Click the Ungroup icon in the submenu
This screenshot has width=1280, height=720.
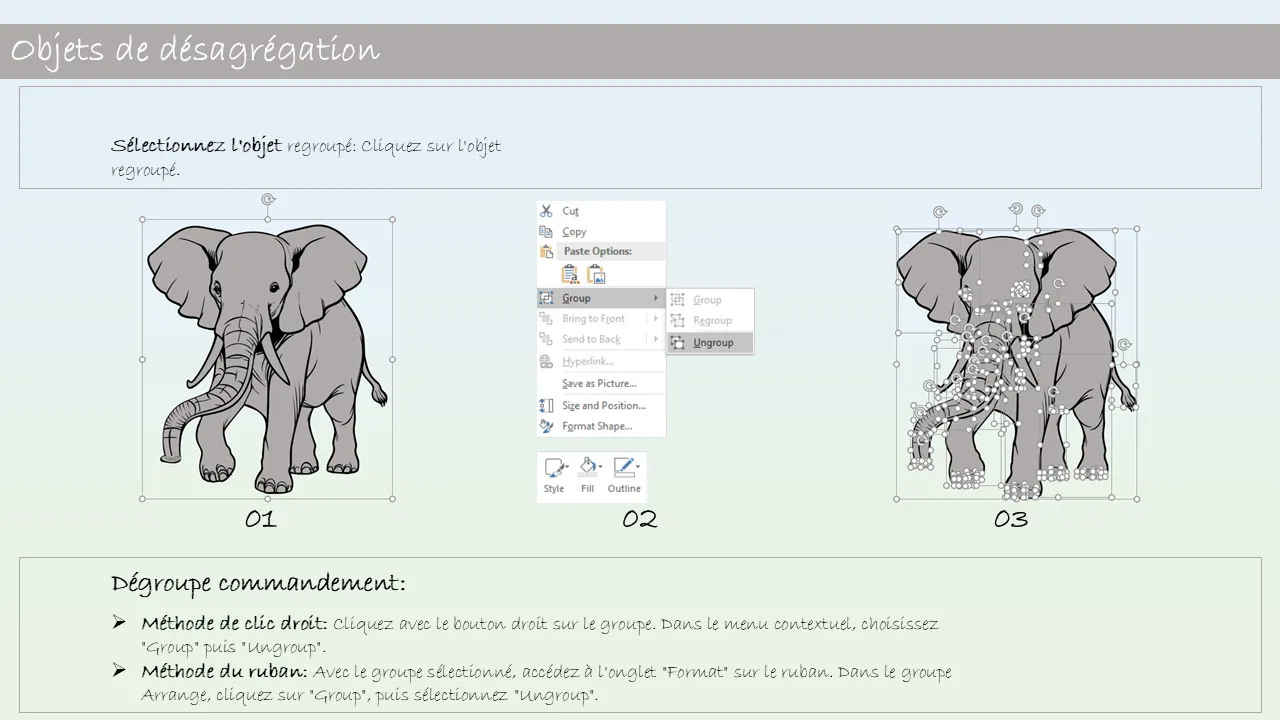[x=677, y=342]
